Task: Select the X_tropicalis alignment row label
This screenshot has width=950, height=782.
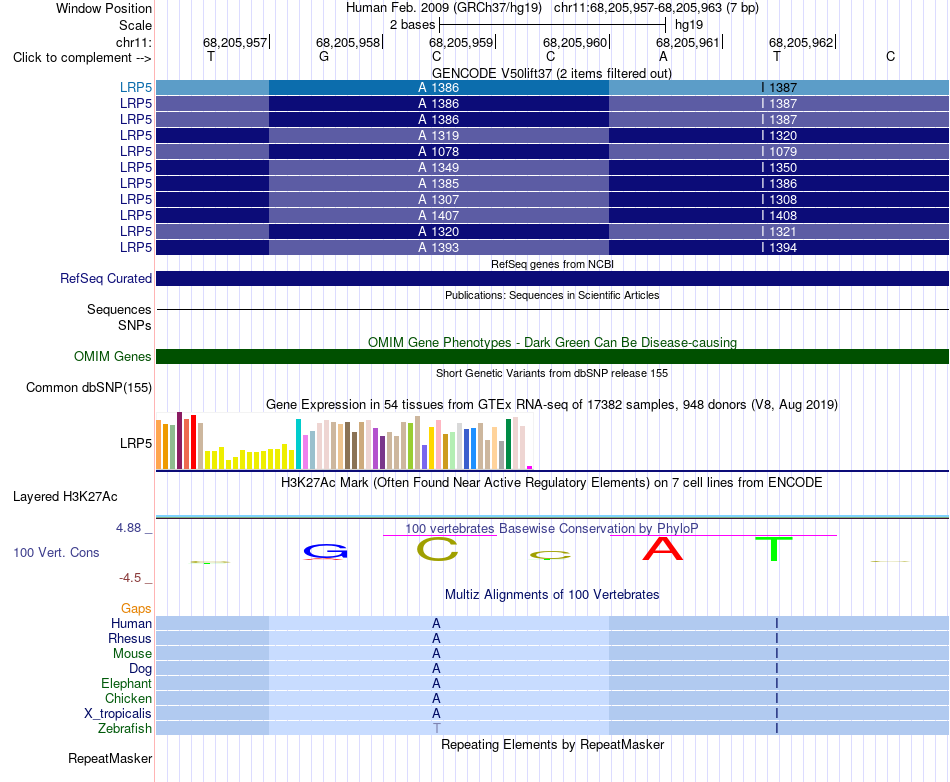Action: (118, 714)
